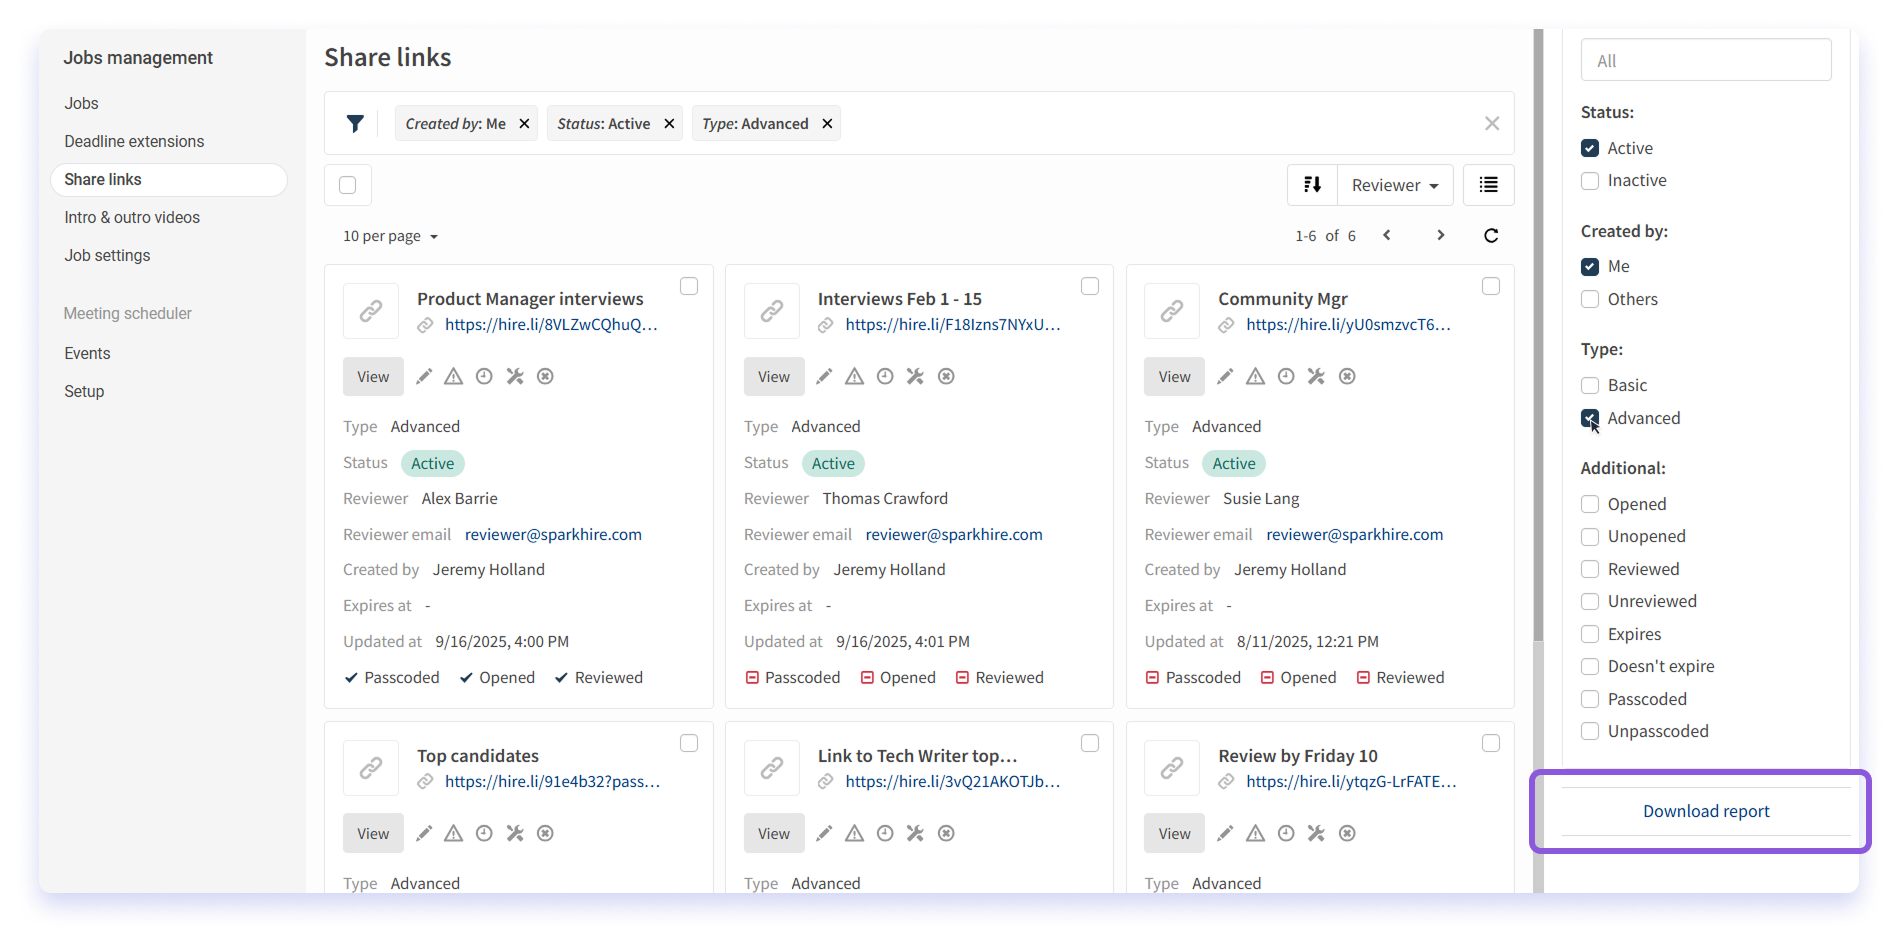1898x938 pixels.
Task: Select the Review by Friday 10 checkbox
Action: 1491,743
